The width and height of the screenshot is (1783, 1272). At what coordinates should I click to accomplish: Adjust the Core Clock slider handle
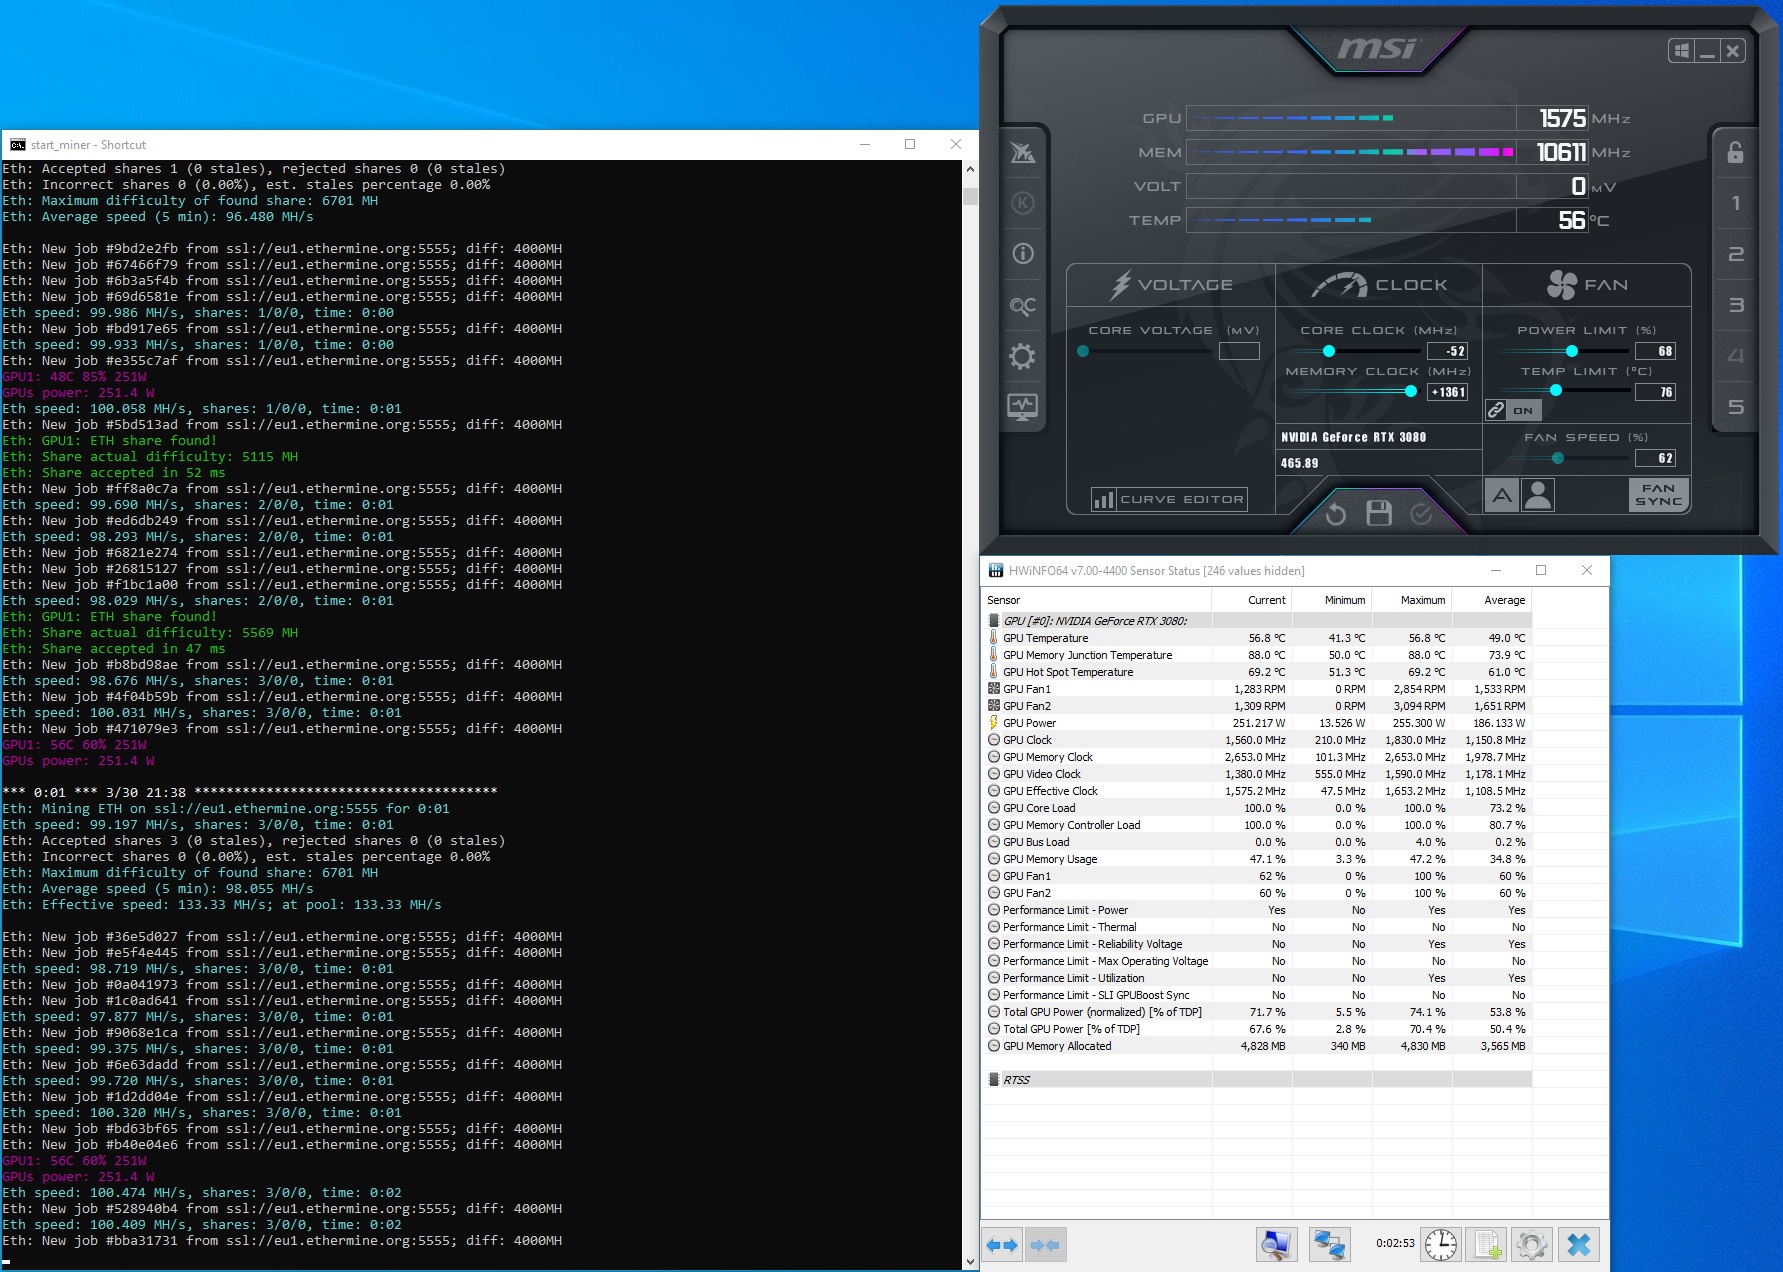pos(1329,351)
